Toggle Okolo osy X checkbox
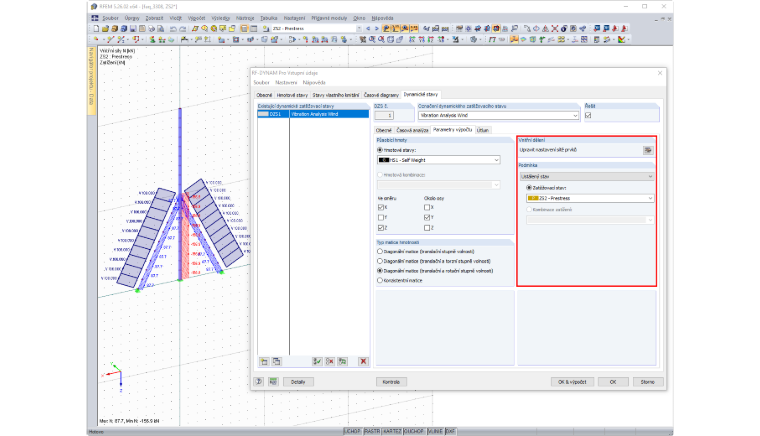Screen dimensions: 760x436 pyautogui.click(x=427, y=207)
